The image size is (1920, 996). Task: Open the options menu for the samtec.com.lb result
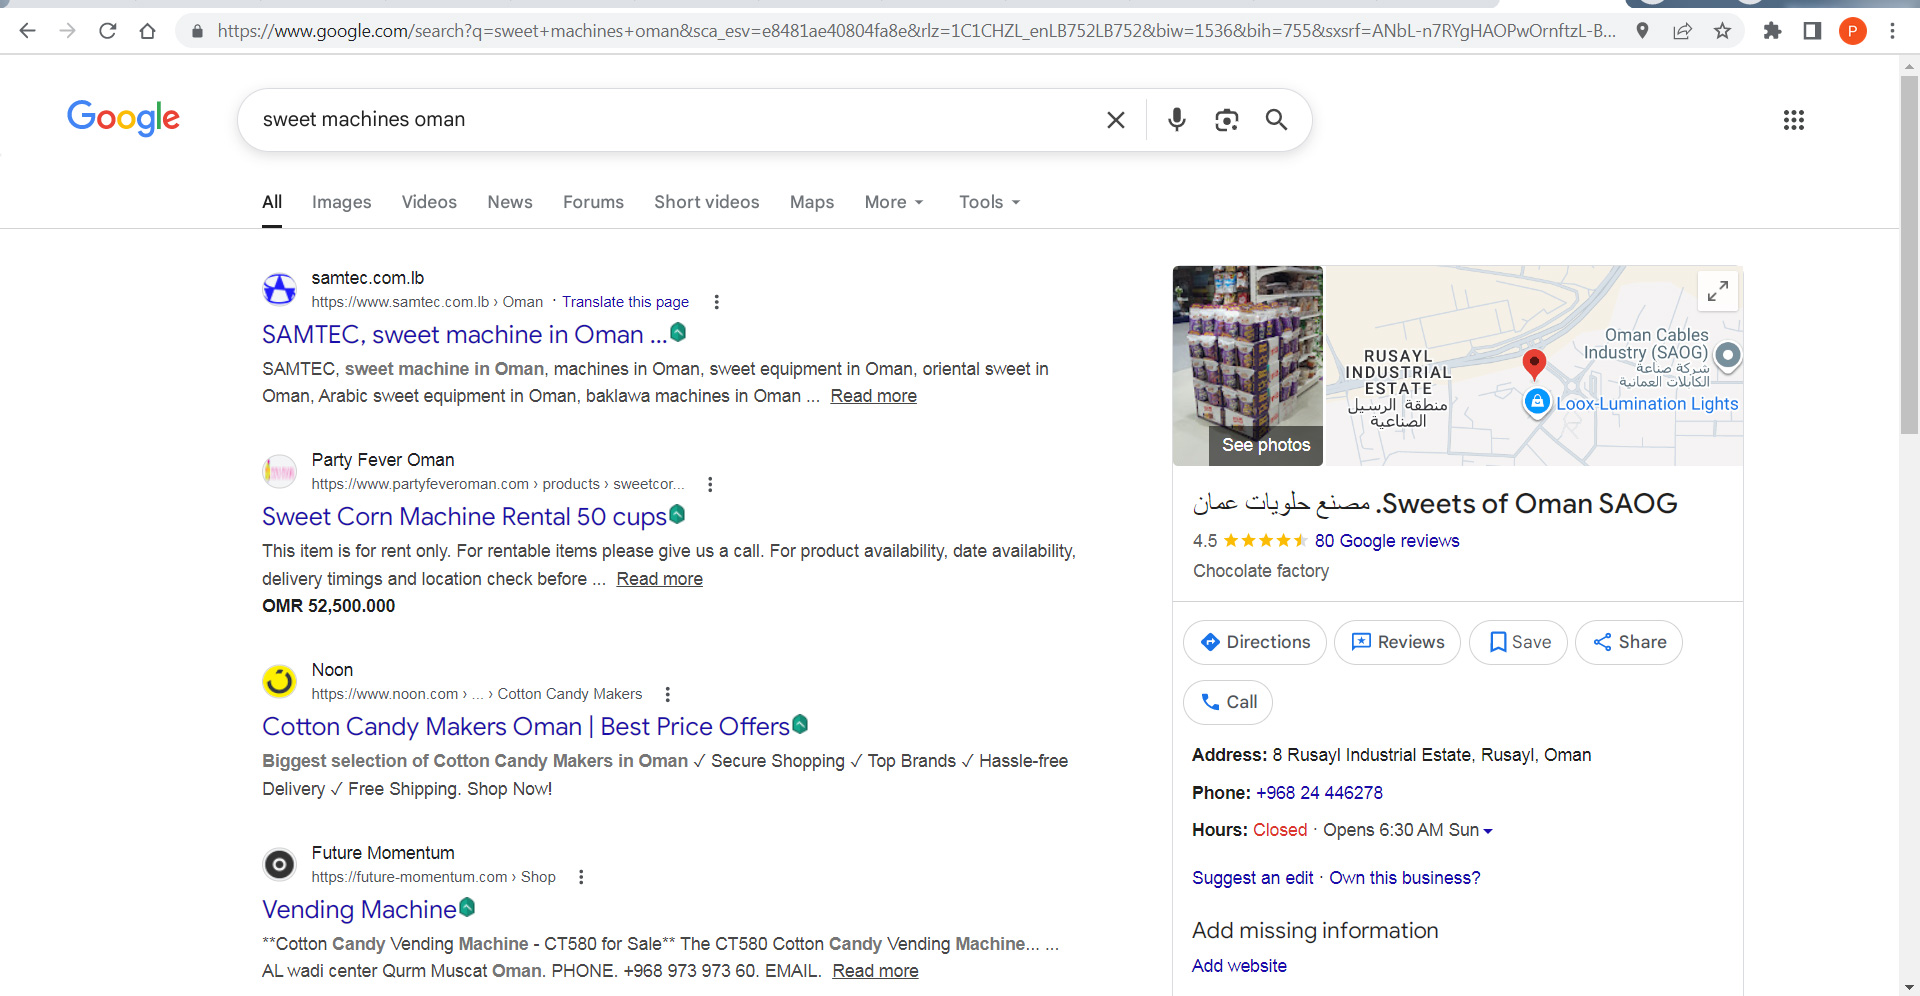tap(716, 302)
